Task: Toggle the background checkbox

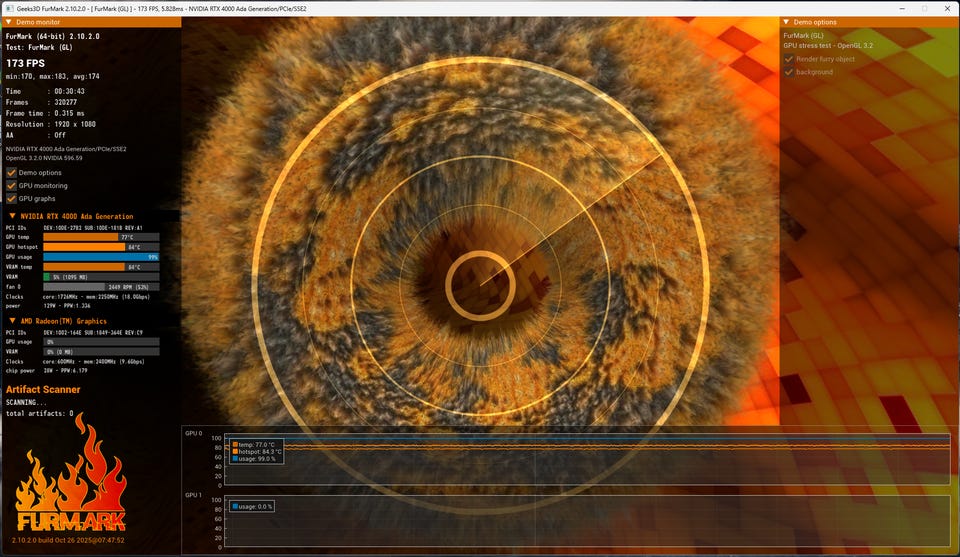Action: click(789, 72)
